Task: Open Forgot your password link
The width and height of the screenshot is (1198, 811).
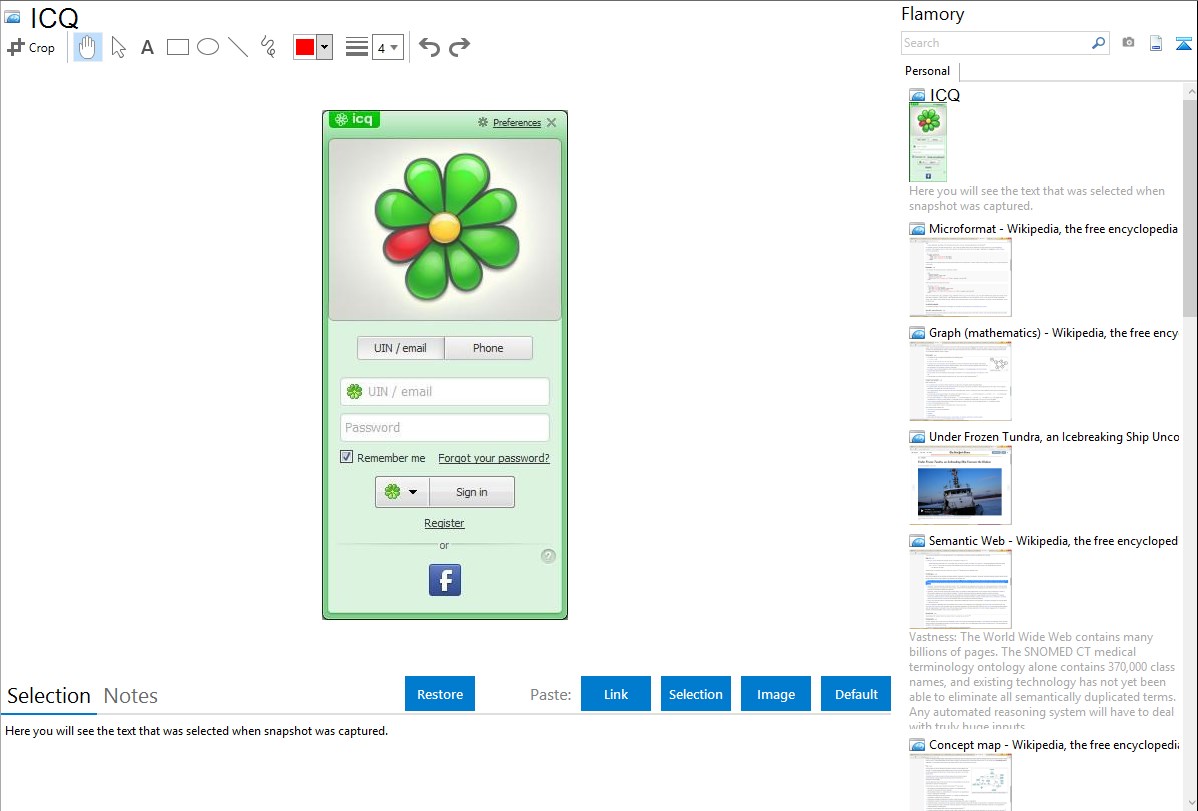Action: tap(494, 458)
